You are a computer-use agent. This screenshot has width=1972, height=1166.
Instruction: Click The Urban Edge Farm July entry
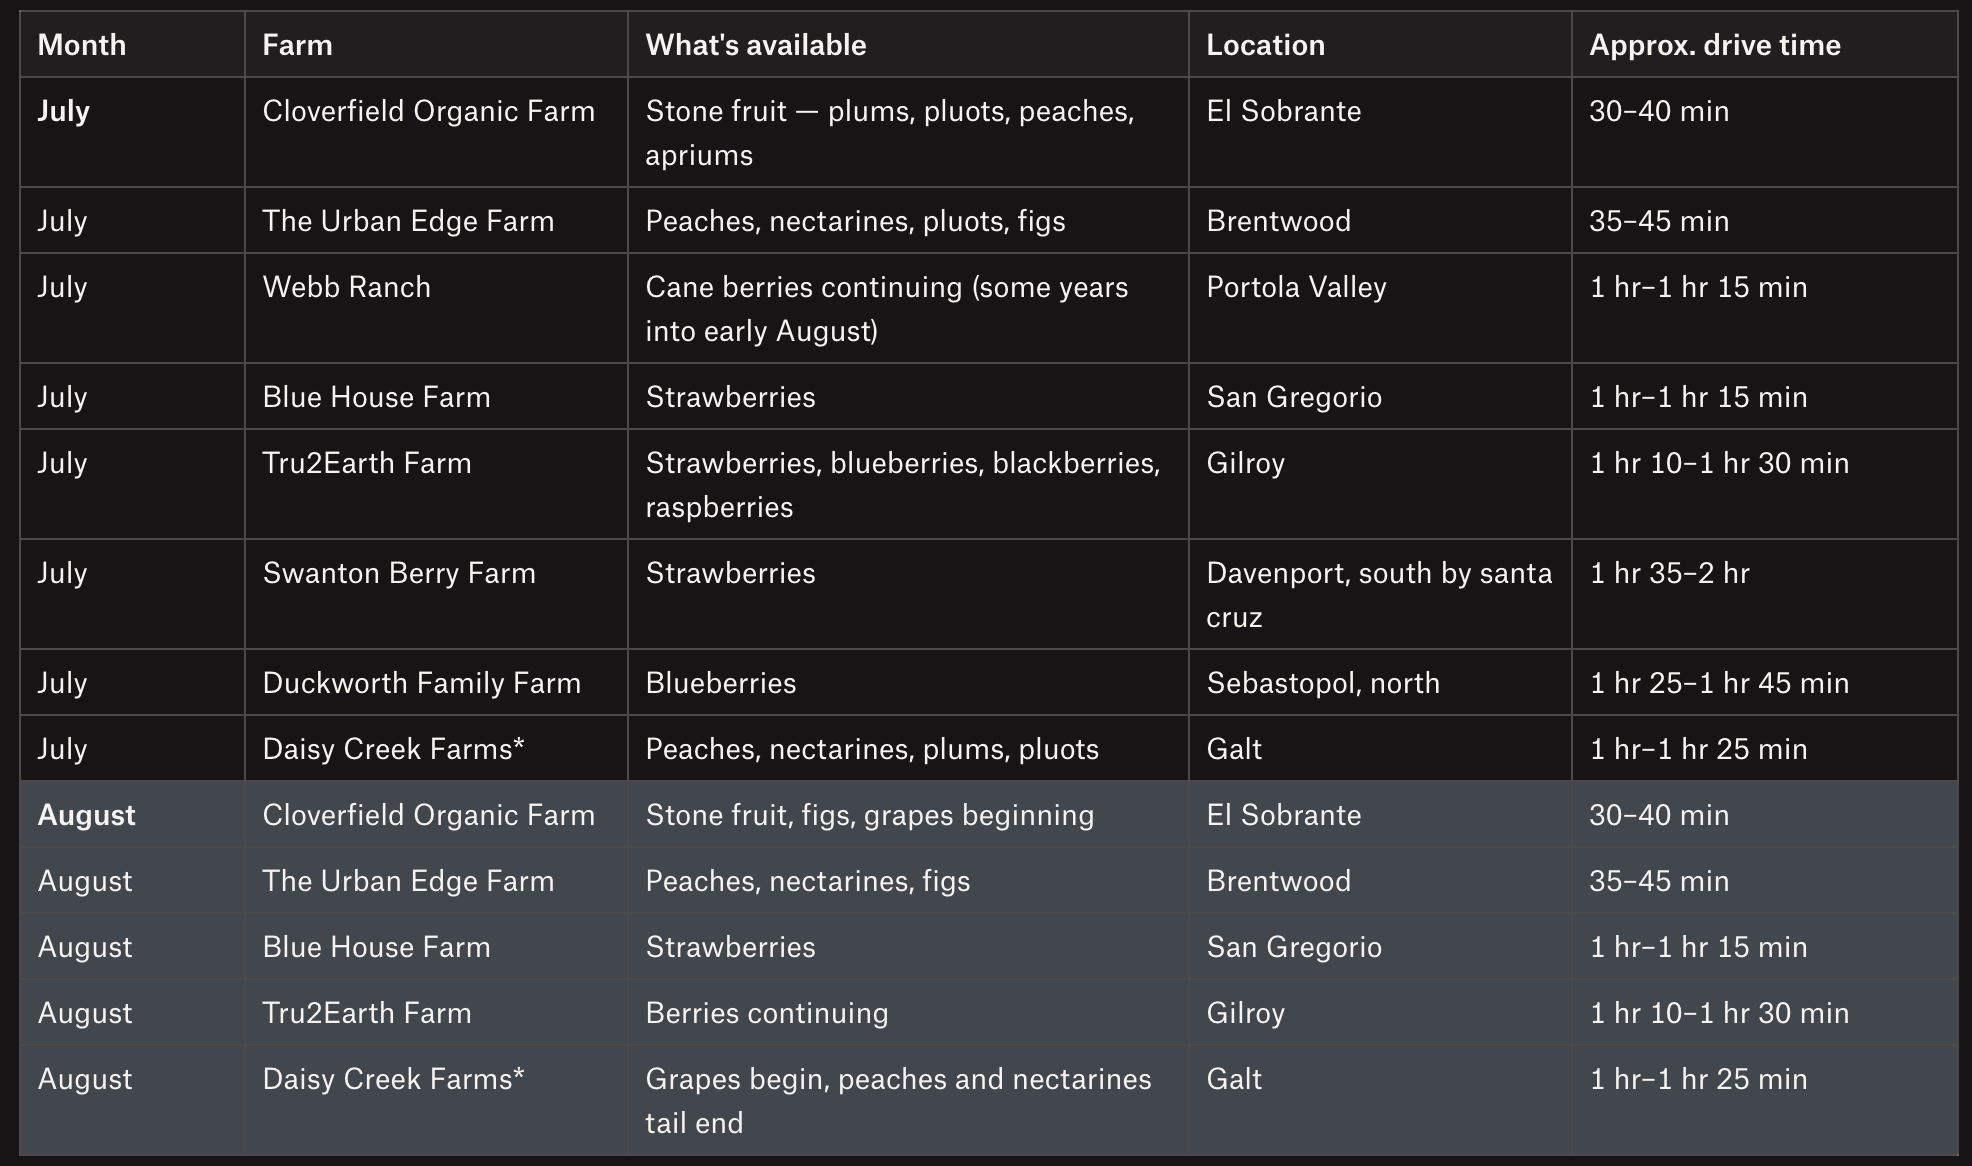(x=408, y=221)
